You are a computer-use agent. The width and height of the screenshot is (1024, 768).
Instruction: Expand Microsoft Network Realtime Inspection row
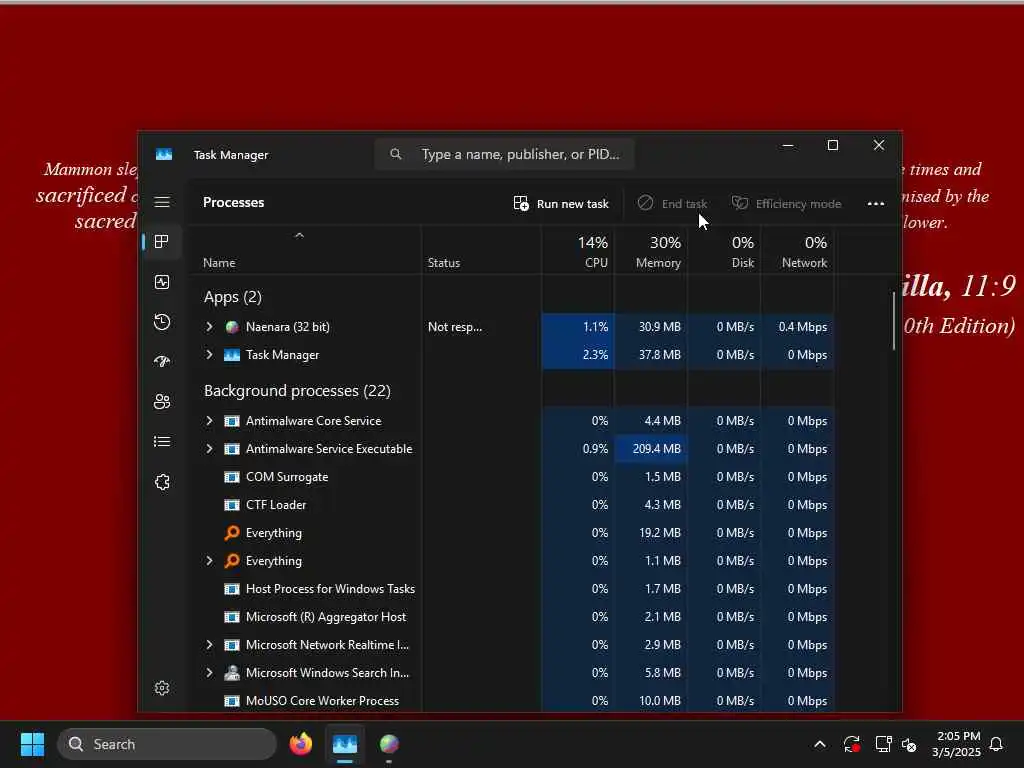click(209, 645)
